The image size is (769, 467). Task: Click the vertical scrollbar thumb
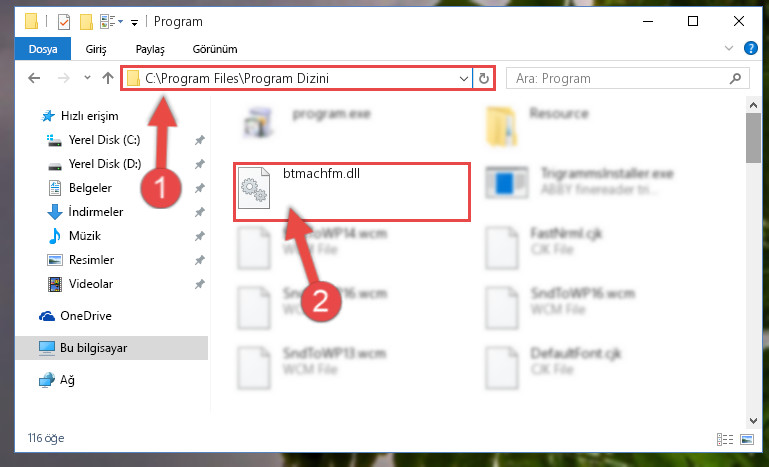[x=753, y=138]
